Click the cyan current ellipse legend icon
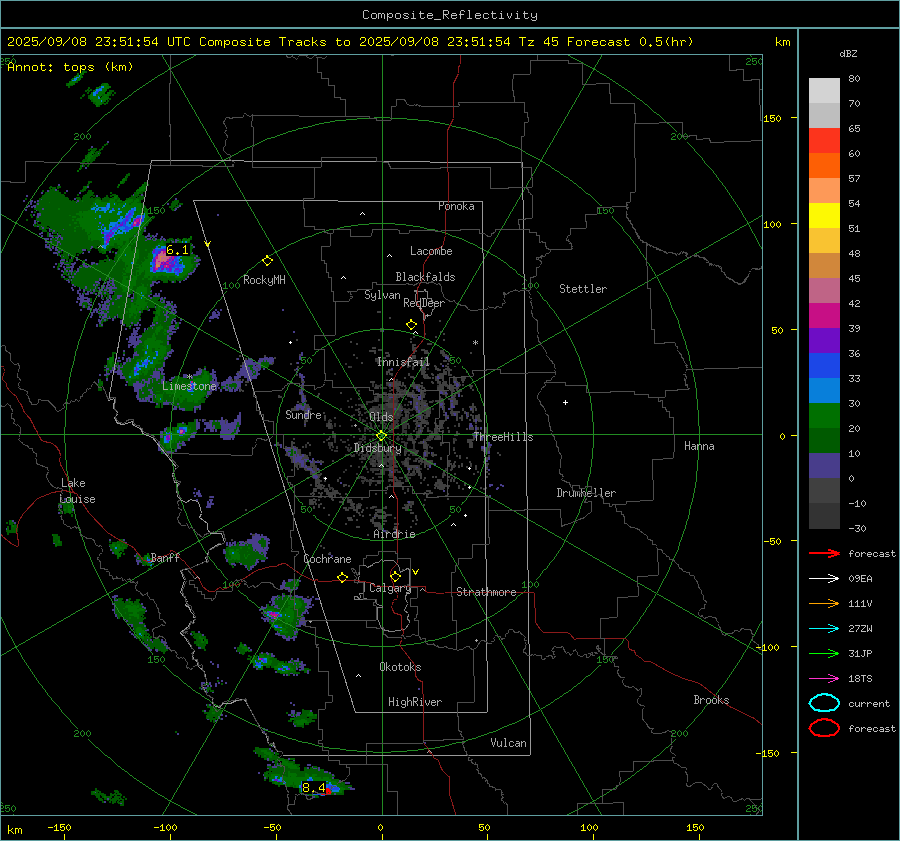Screen dimensions: 900x841 824,703
